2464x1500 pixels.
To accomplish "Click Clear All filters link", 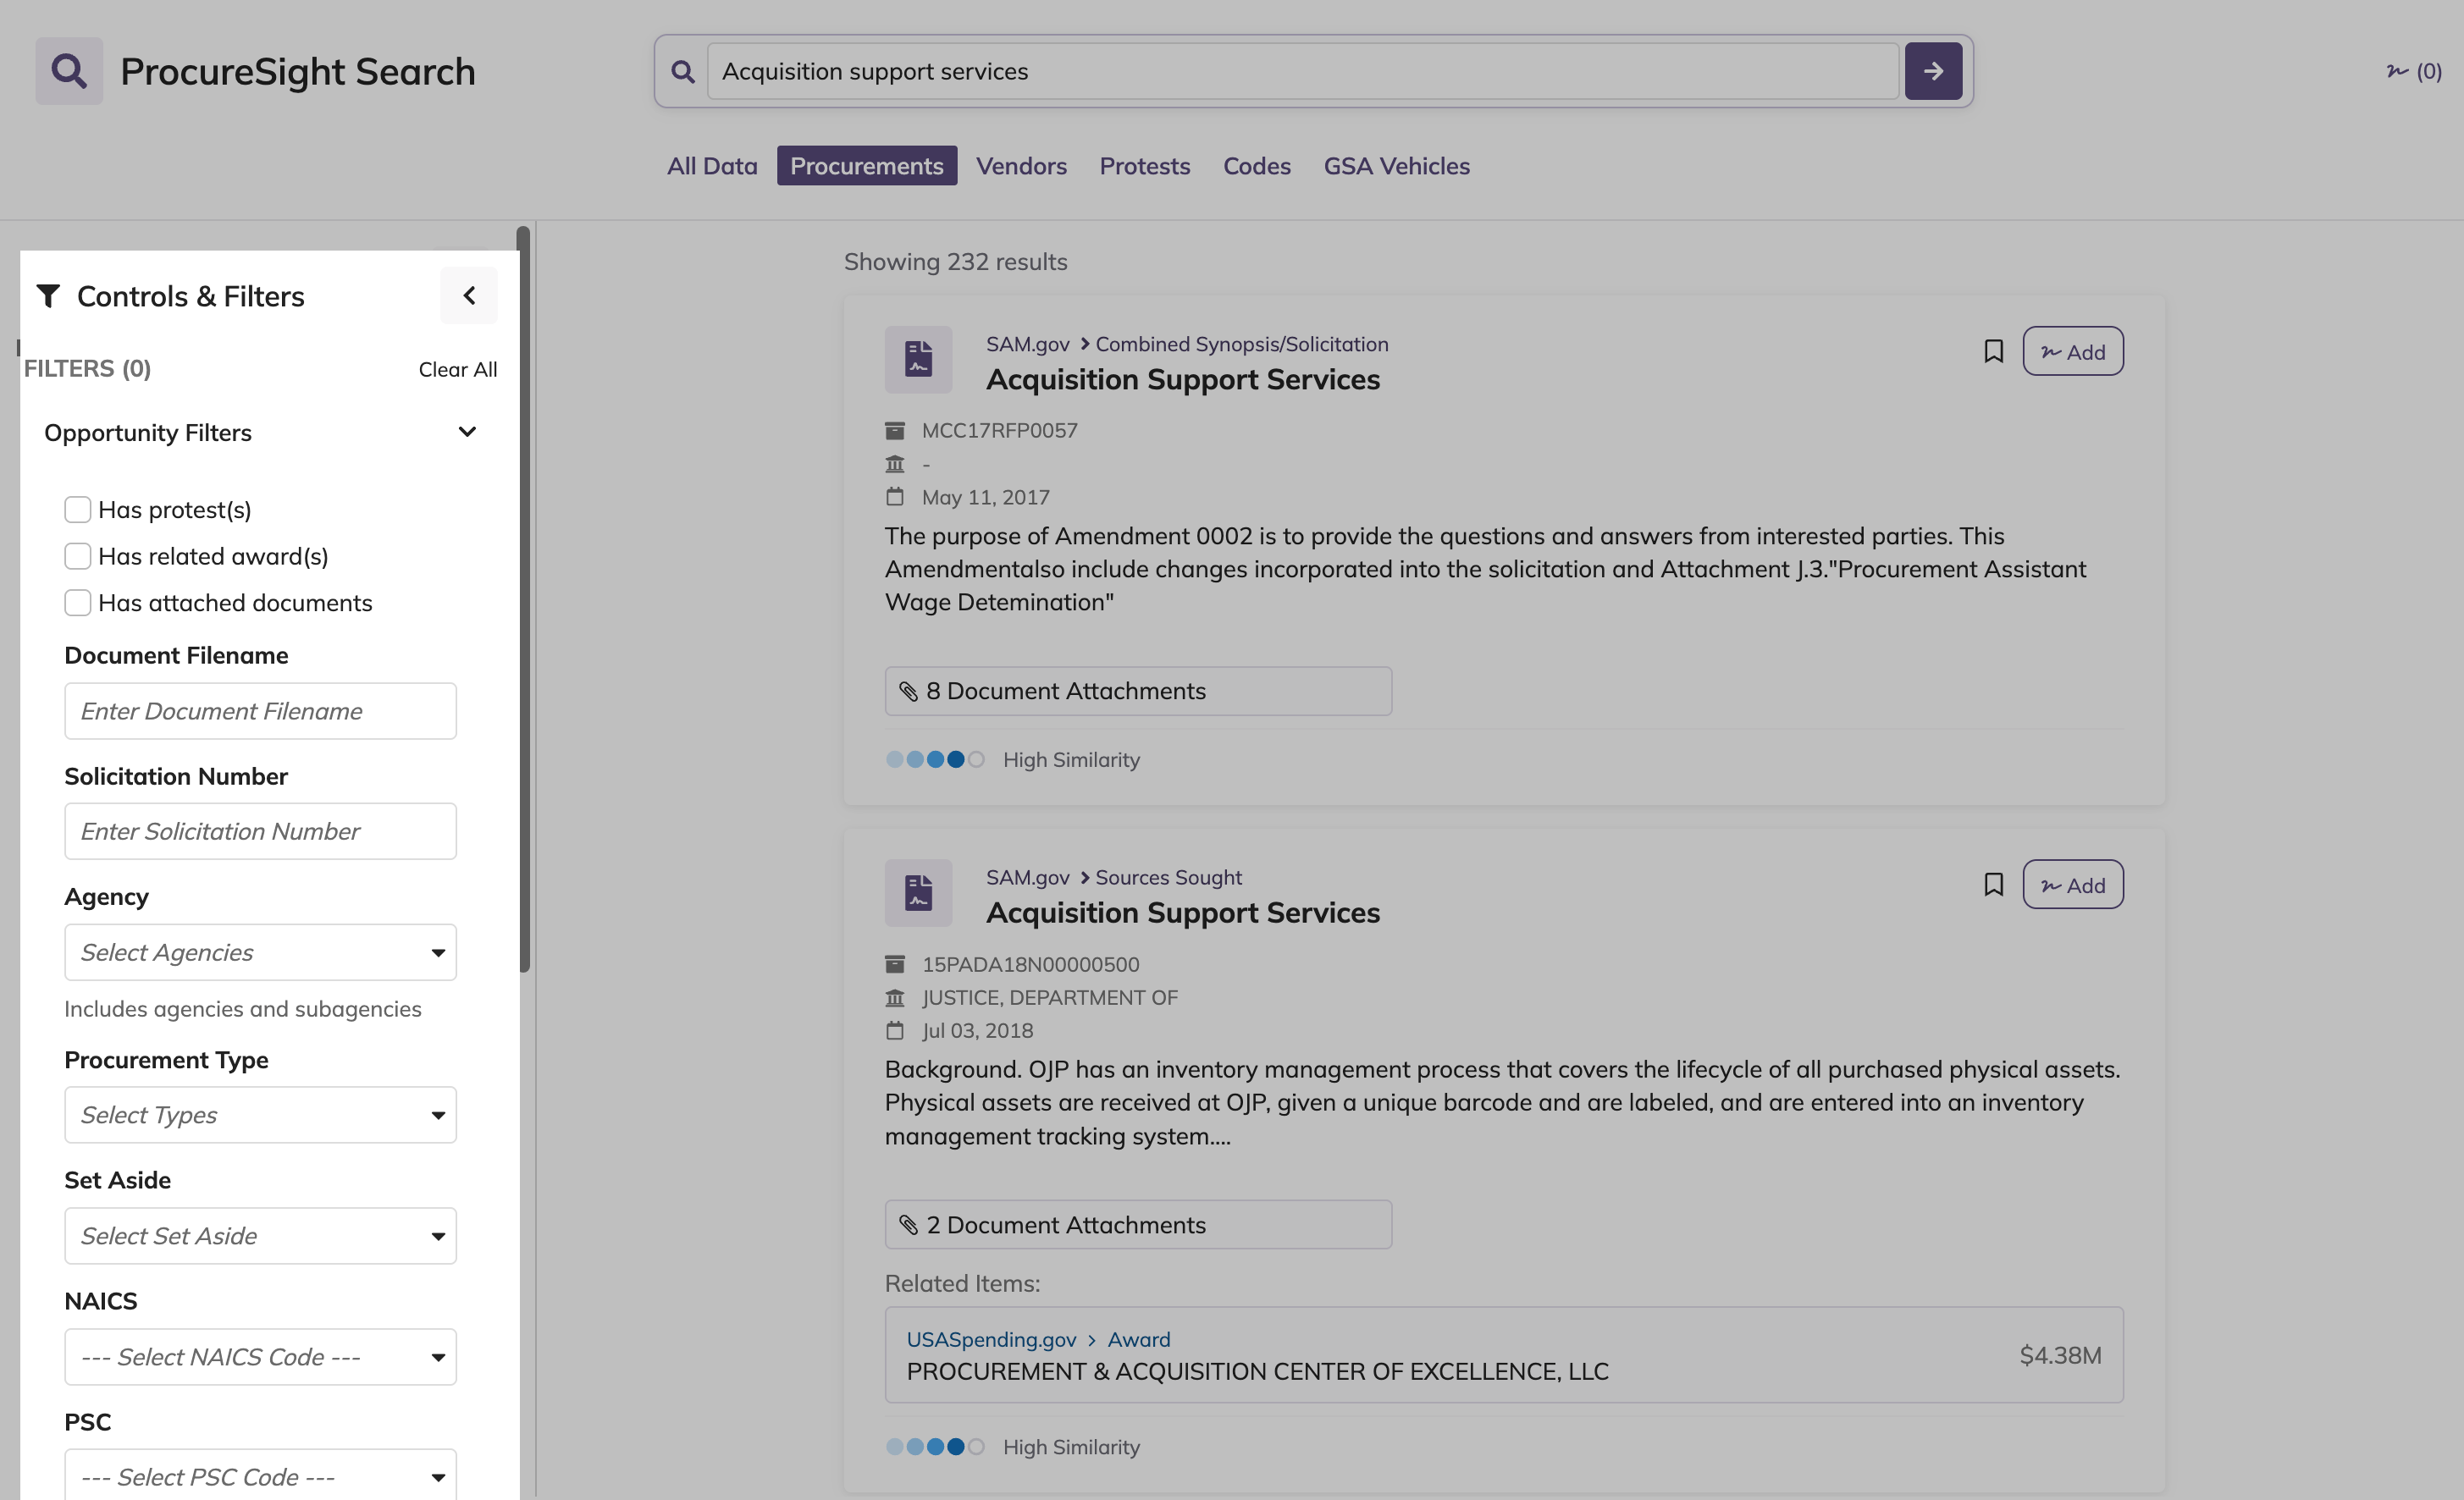I will (x=458, y=370).
